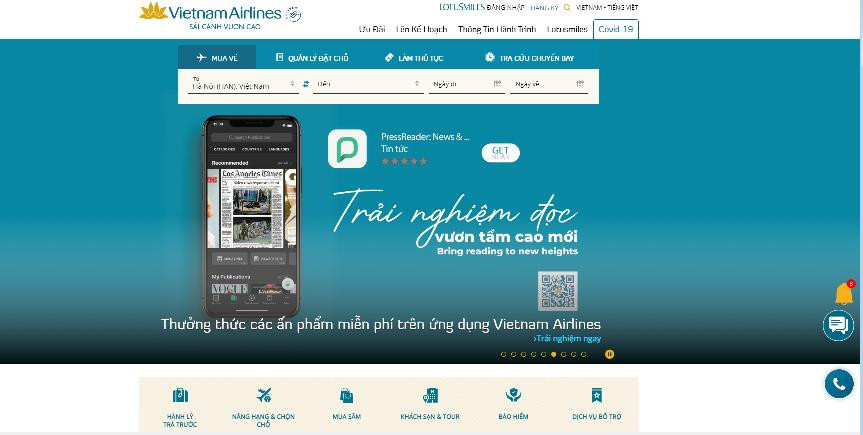Viewport: 863px width, 435px height.
Task: Open the notification bell
Action: tap(844, 293)
